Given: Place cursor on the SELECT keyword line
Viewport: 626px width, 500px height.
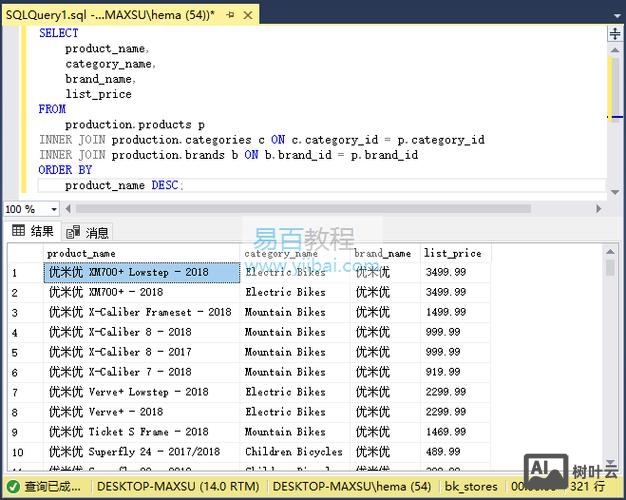Looking at the screenshot, I should 59,33.
